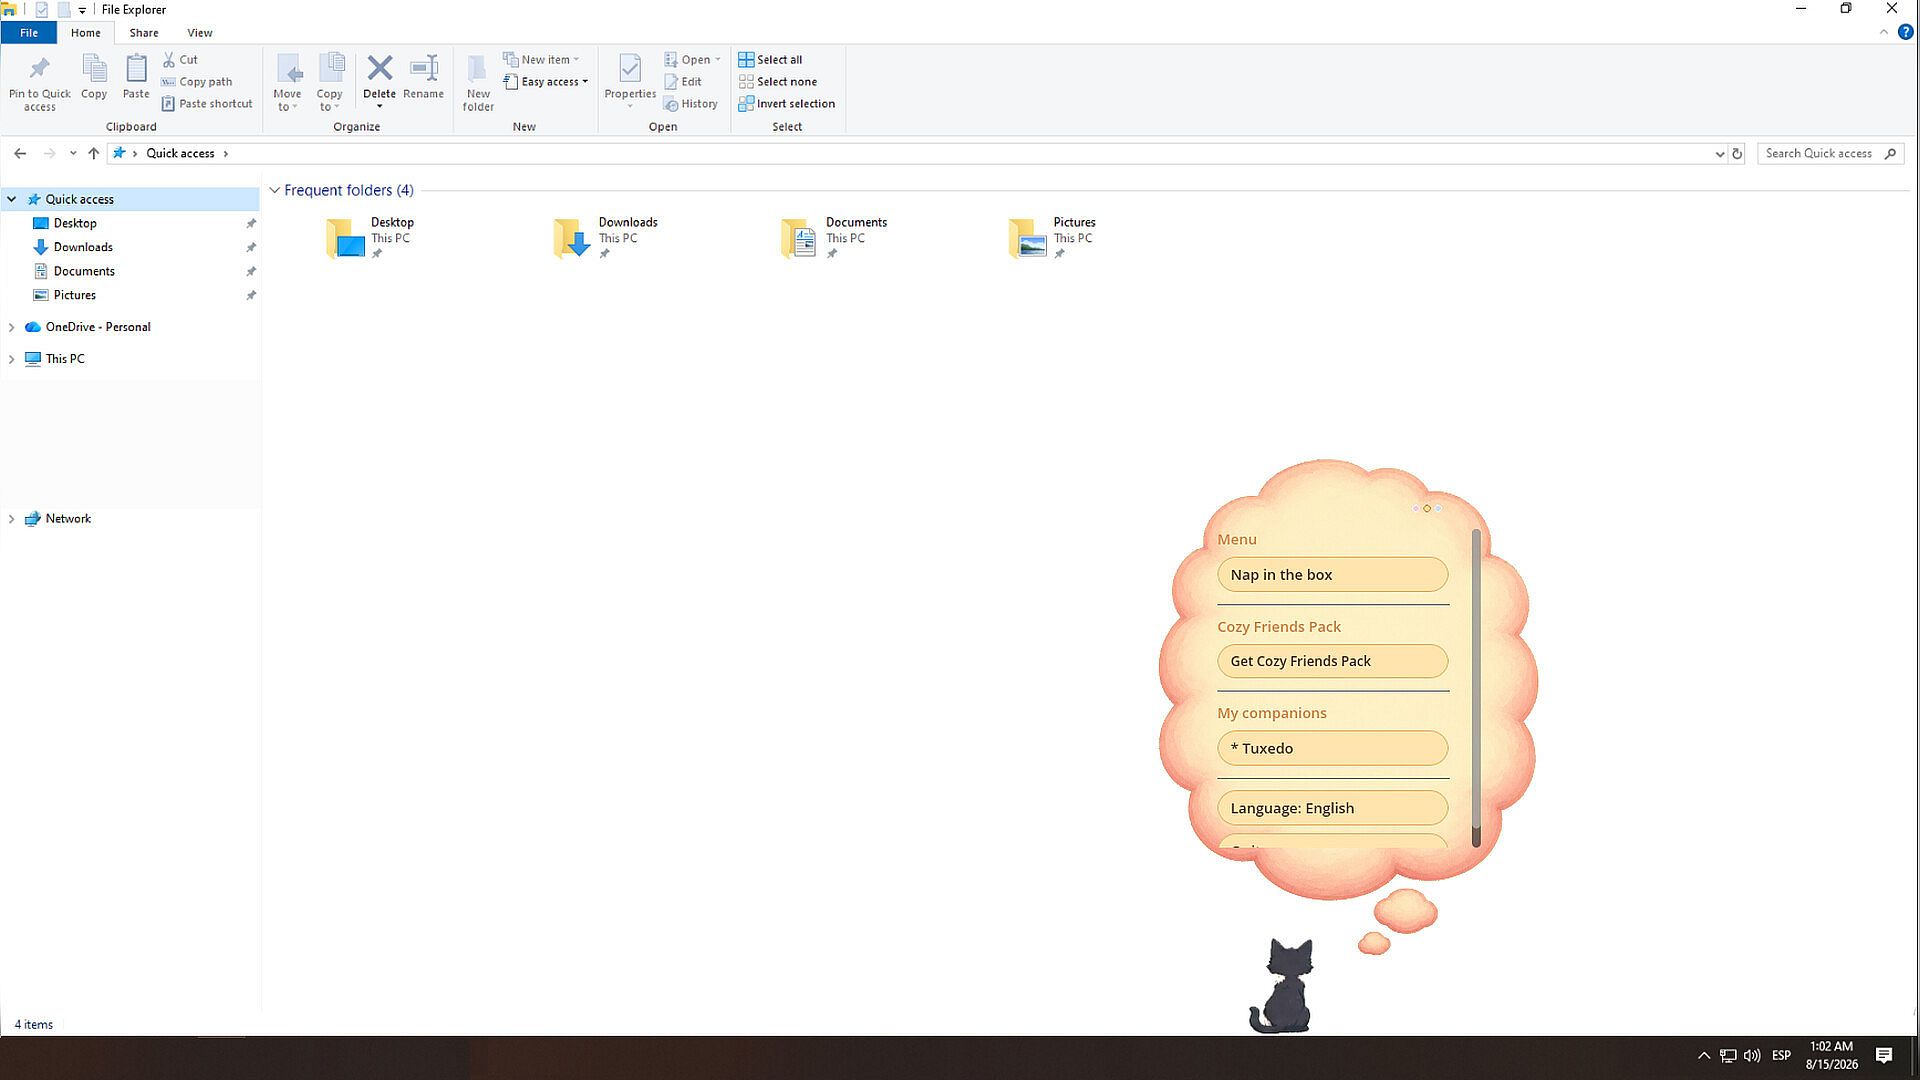
Task: Click the Delete icon in ribbon
Action: pyautogui.click(x=379, y=69)
